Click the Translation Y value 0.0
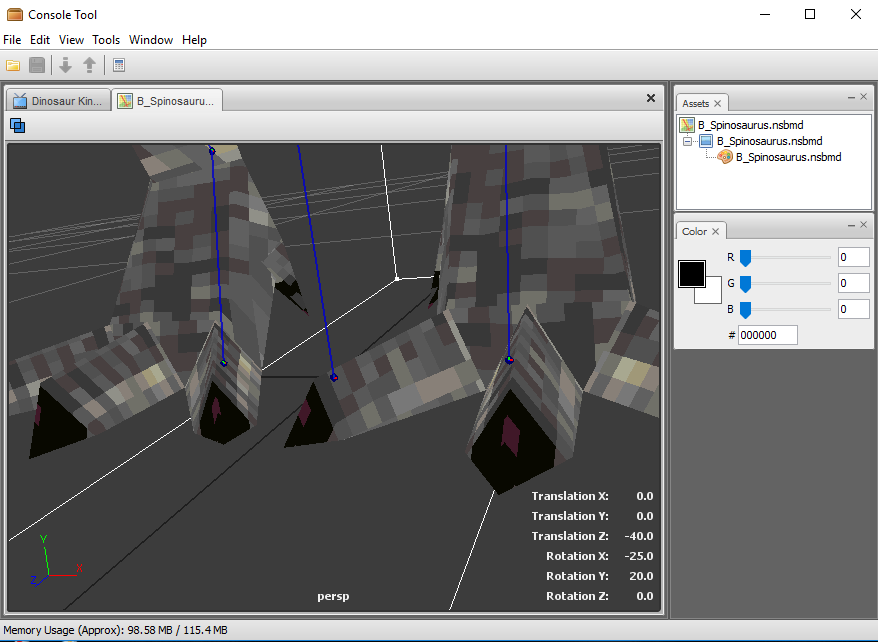This screenshot has width=878, height=642. 645,516
